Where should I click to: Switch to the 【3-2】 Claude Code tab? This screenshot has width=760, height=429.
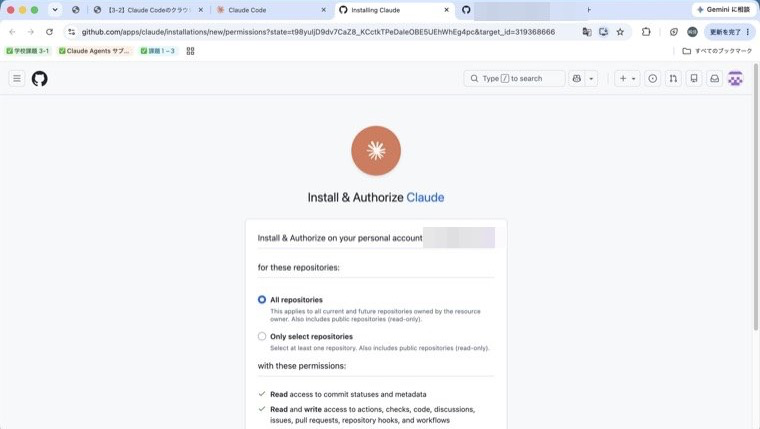148,10
